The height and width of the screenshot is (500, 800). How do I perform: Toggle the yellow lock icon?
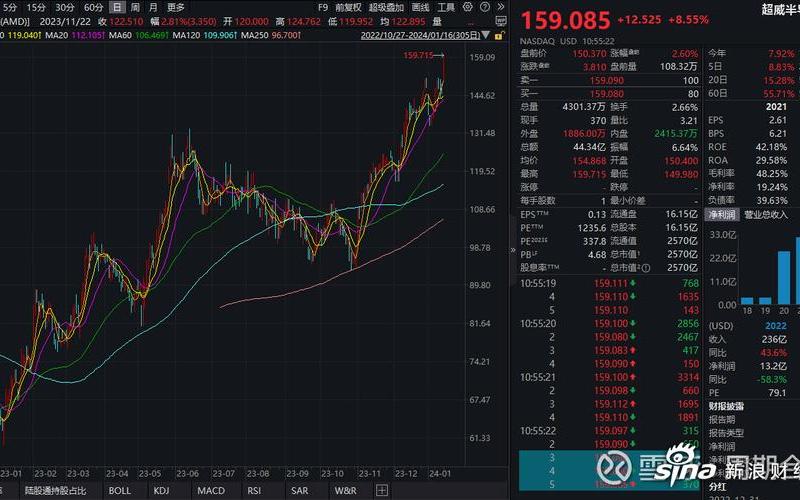click(x=499, y=35)
